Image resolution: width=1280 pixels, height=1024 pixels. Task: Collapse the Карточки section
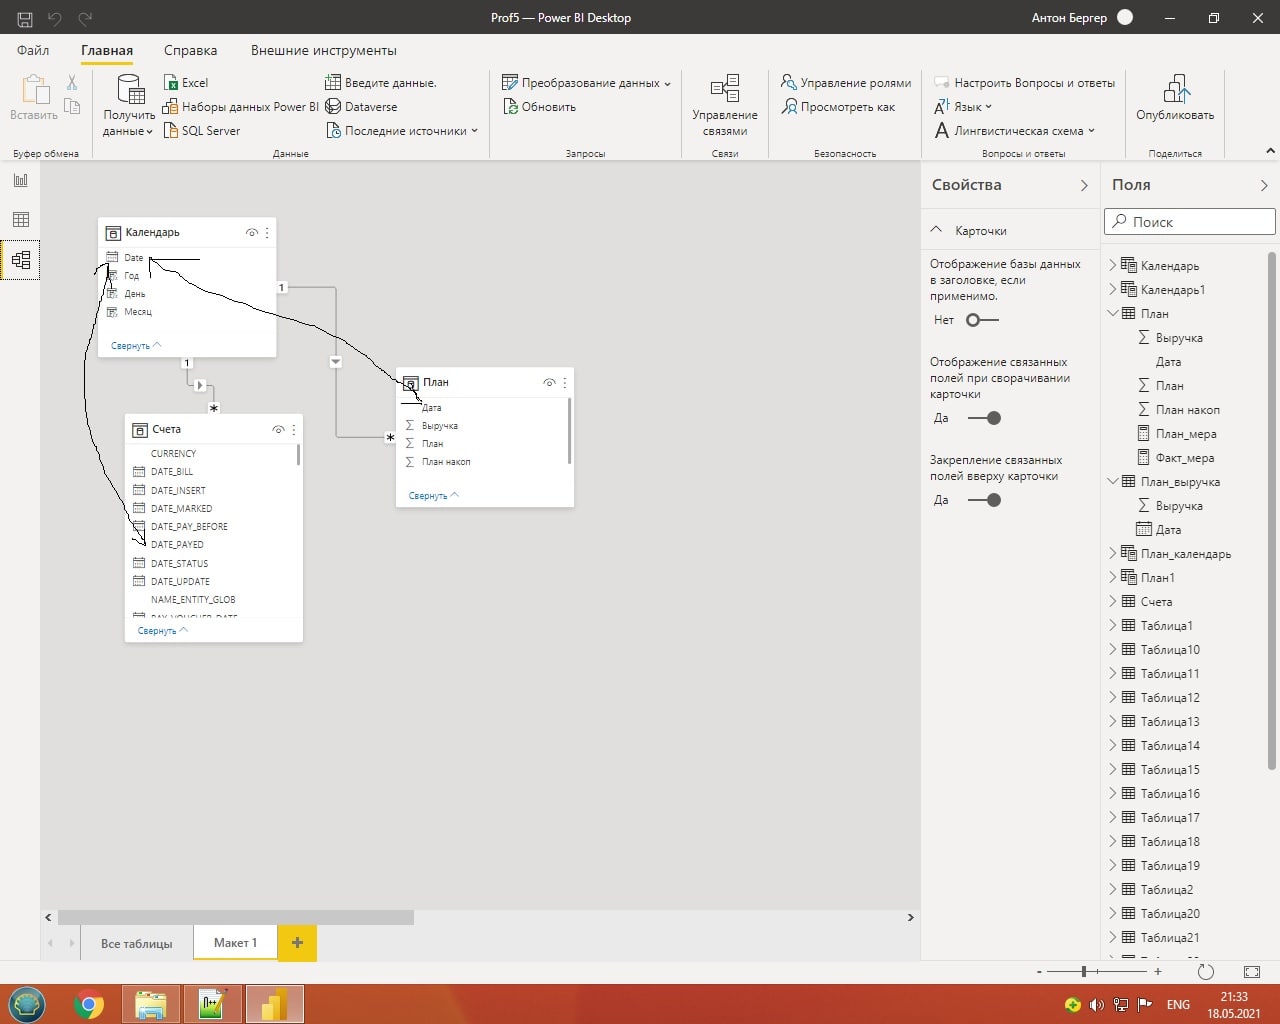pos(937,230)
